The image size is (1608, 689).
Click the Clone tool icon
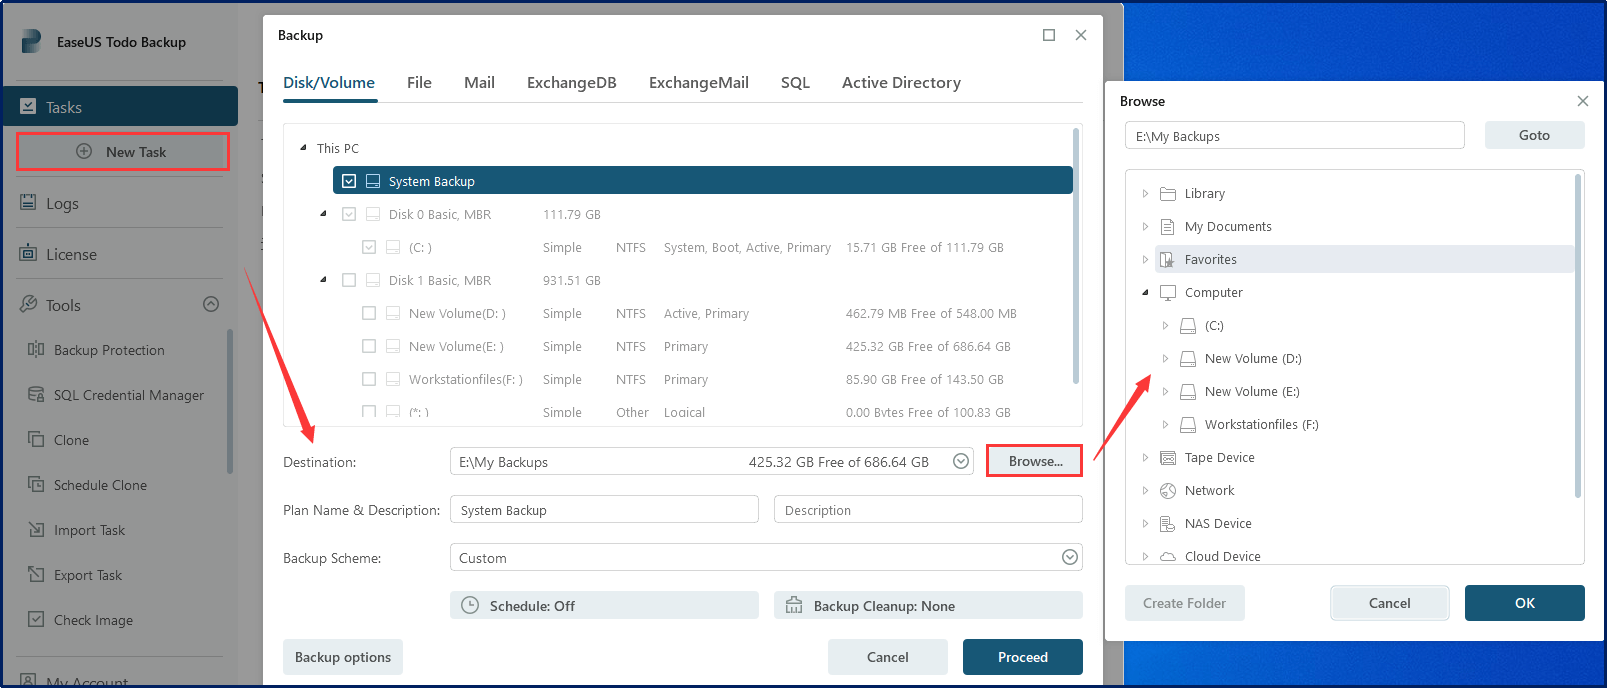pos(36,440)
